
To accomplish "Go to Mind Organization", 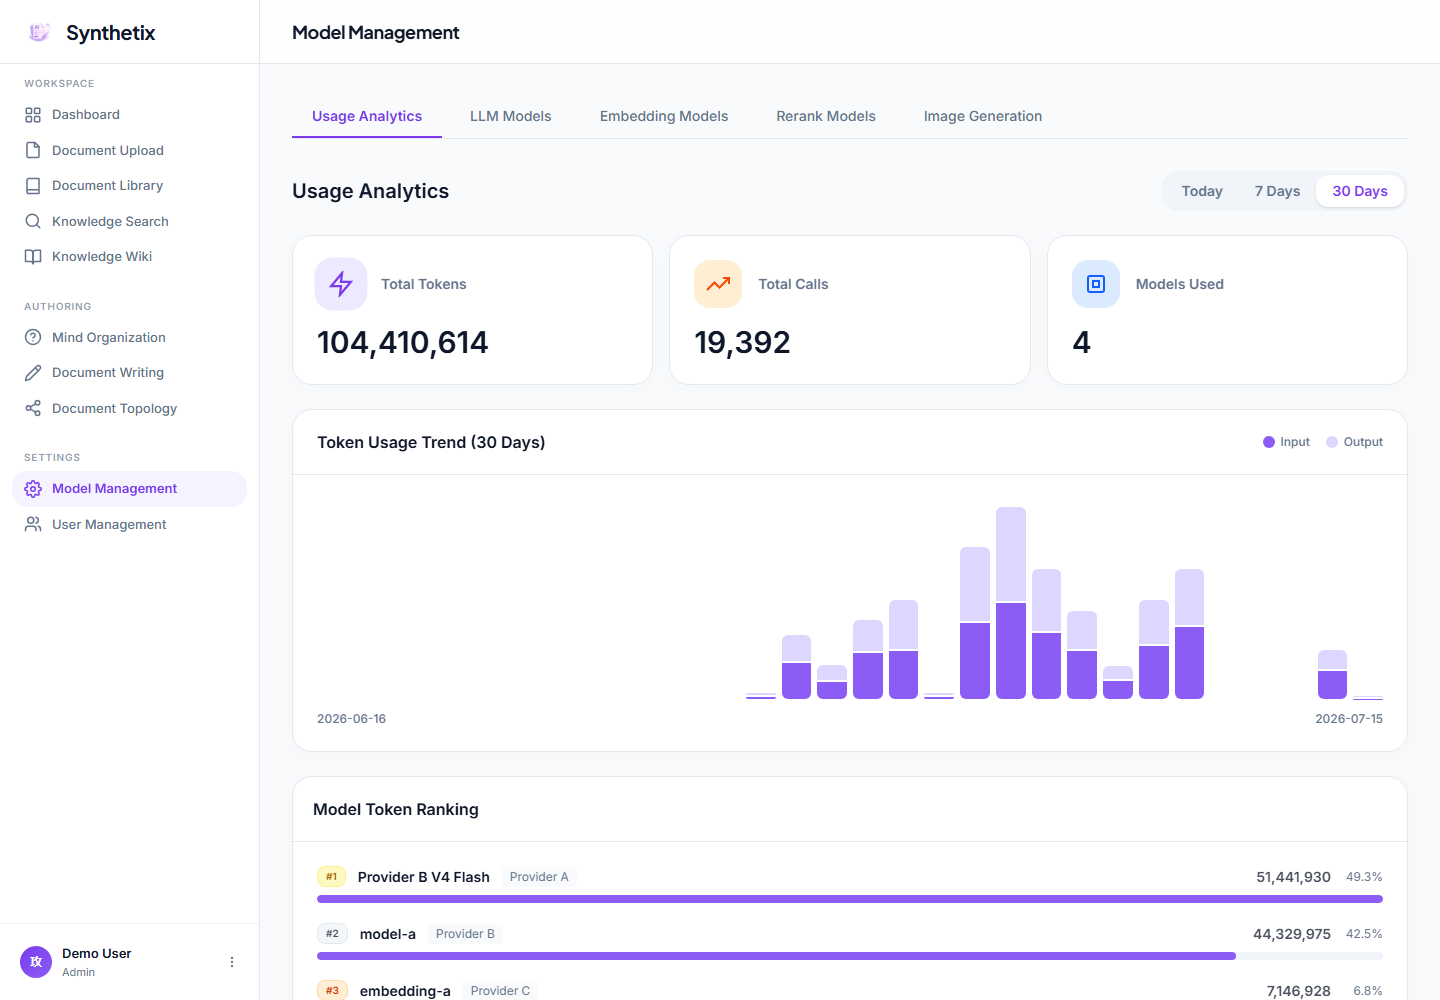I will (129, 337).
